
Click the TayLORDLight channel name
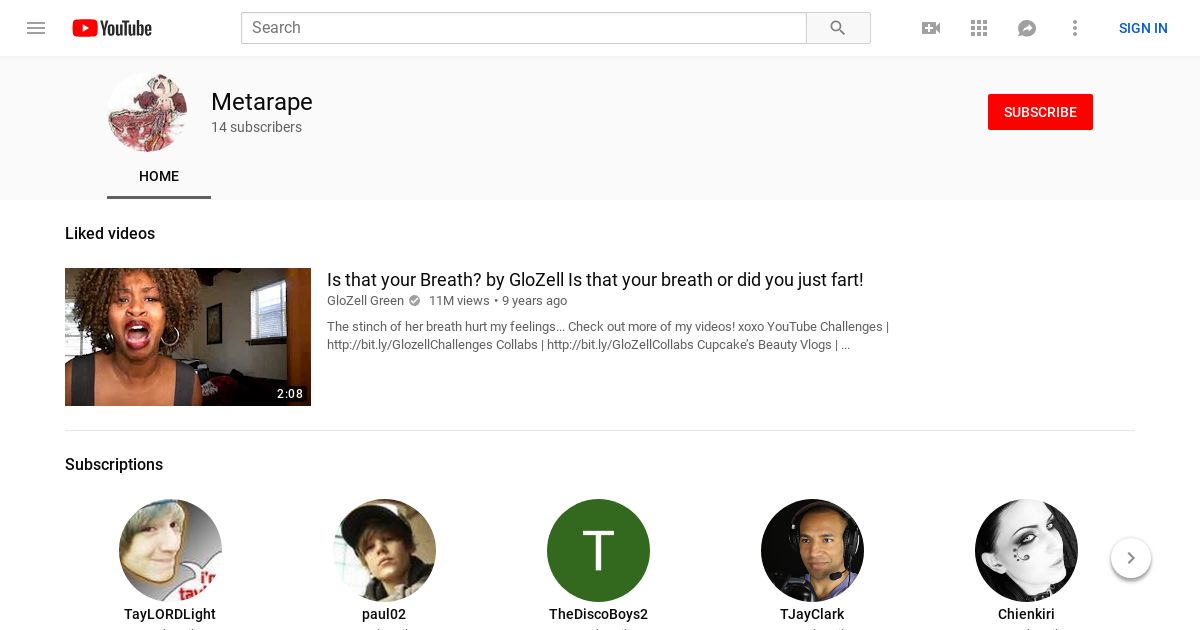[170, 614]
